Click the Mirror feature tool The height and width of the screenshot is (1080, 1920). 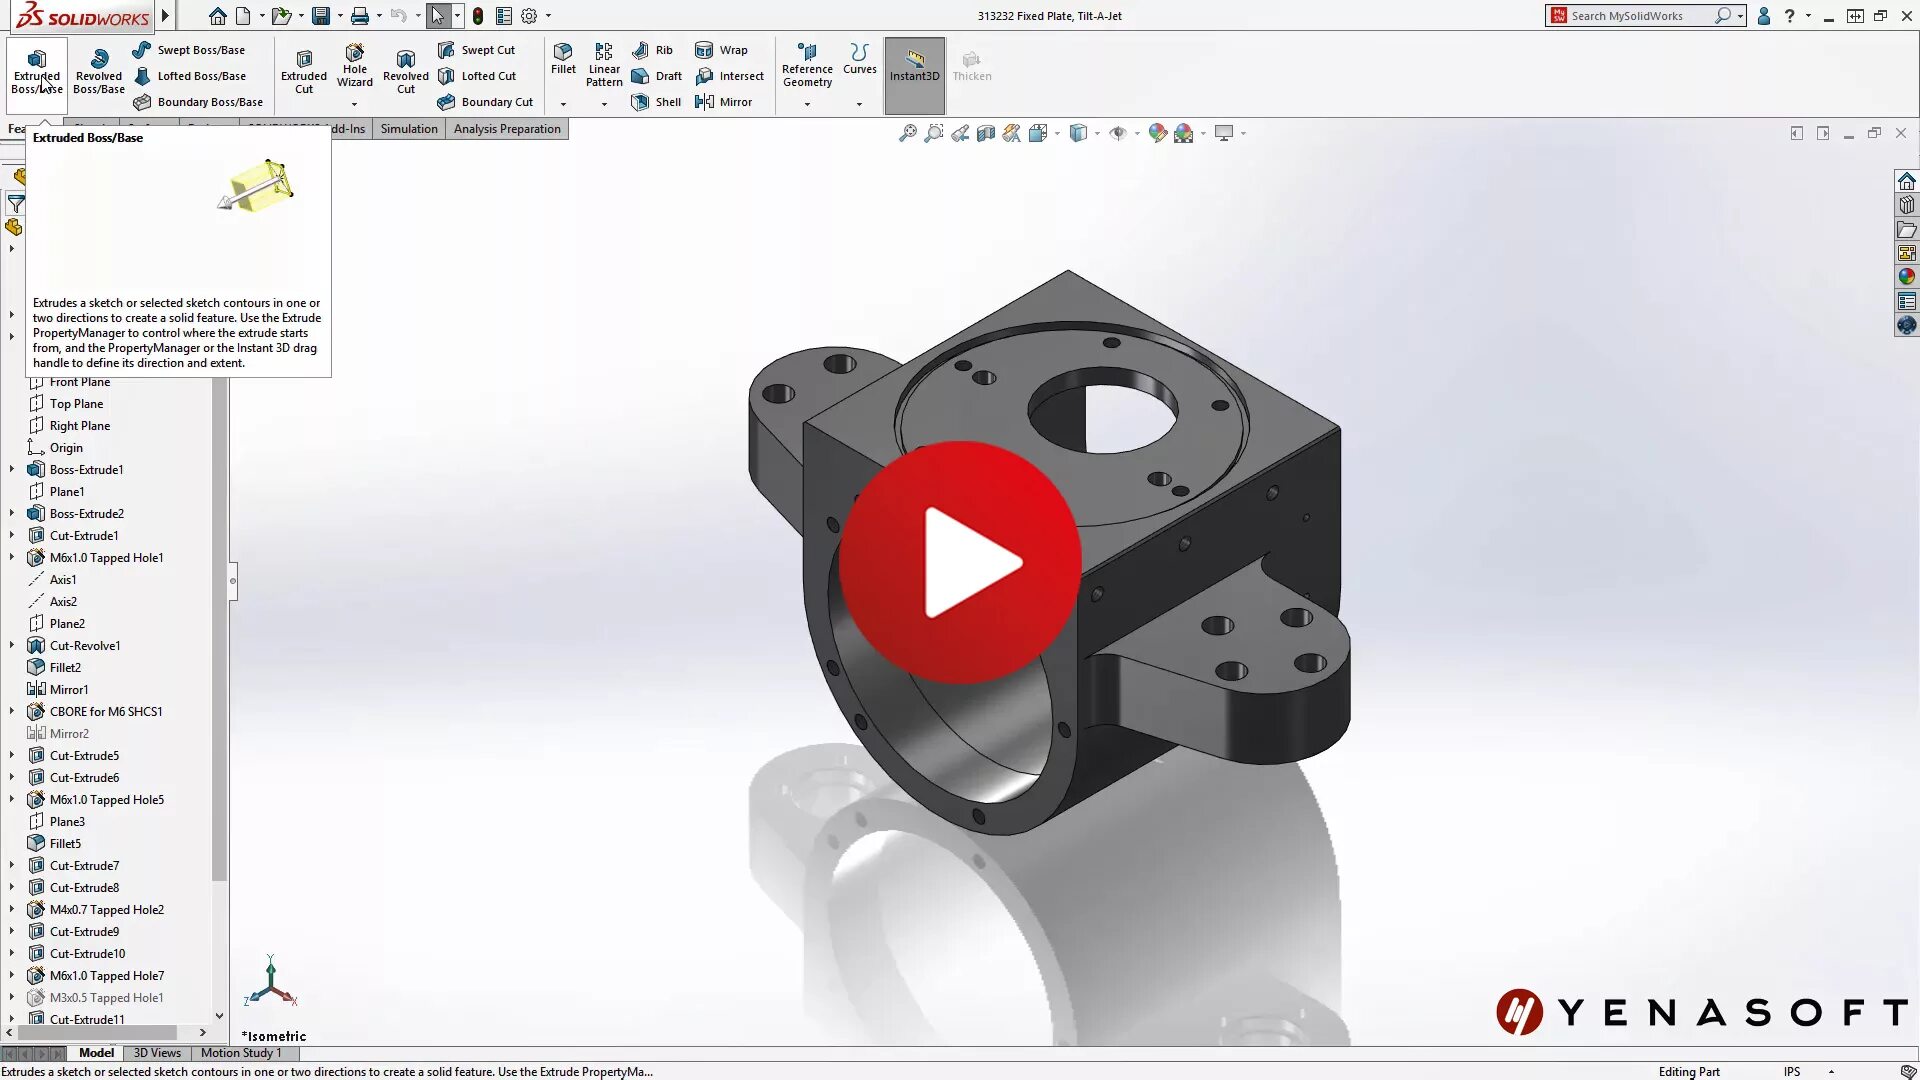[x=723, y=101]
